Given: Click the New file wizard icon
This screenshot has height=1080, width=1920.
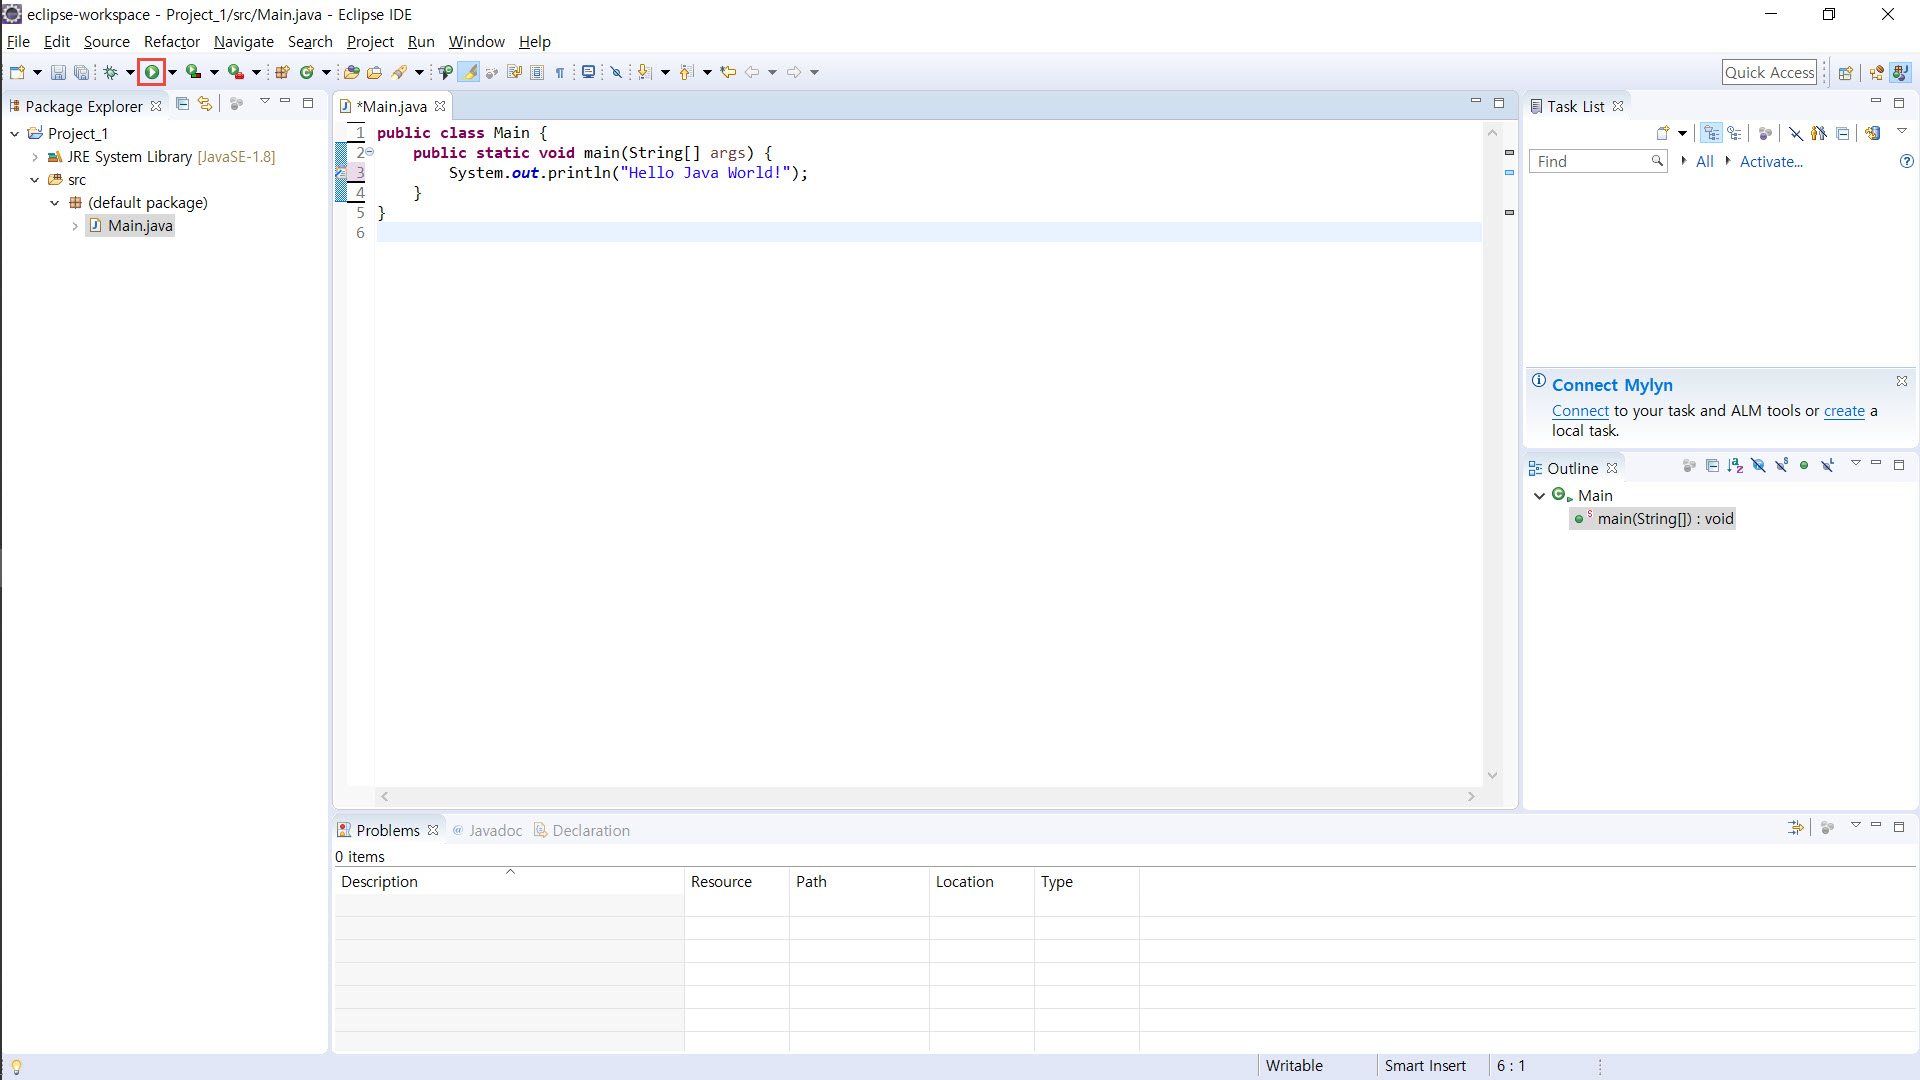Looking at the screenshot, I should click(17, 72).
